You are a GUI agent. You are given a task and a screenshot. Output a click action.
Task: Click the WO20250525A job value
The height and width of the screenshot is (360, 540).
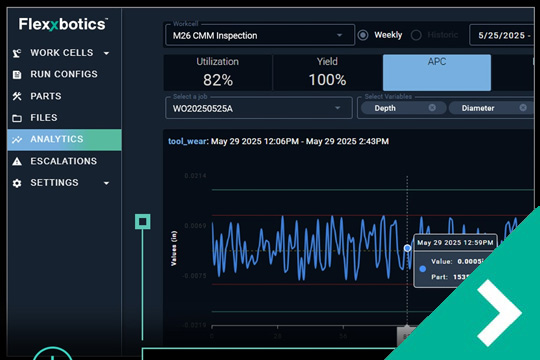click(x=203, y=109)
